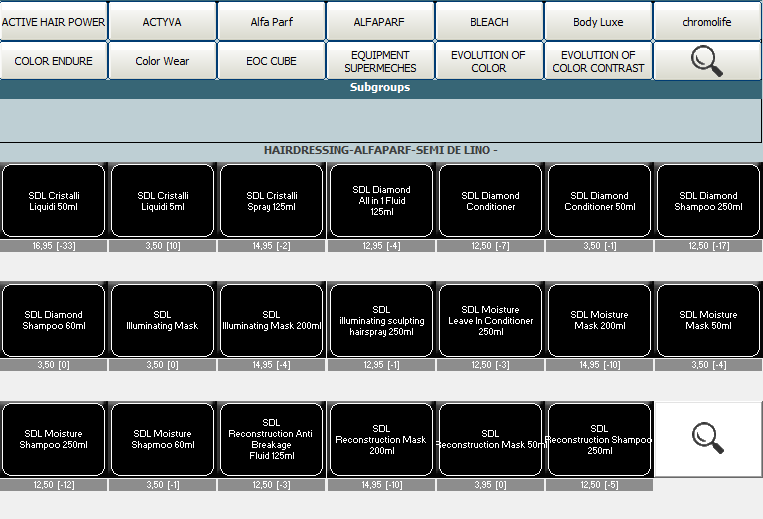Select SDL Reconstruction Shampoo 250ml

(x=599, y=439)
